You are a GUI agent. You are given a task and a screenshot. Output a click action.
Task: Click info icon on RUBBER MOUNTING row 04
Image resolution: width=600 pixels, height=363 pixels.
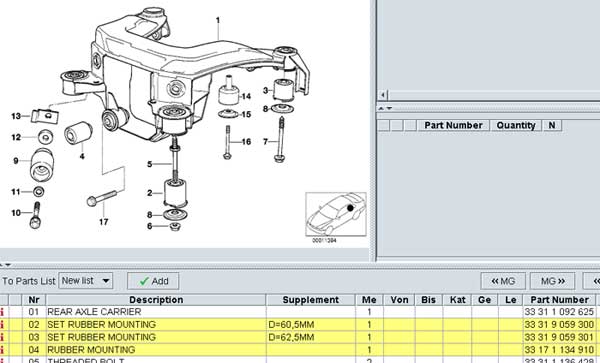[2, 350]
